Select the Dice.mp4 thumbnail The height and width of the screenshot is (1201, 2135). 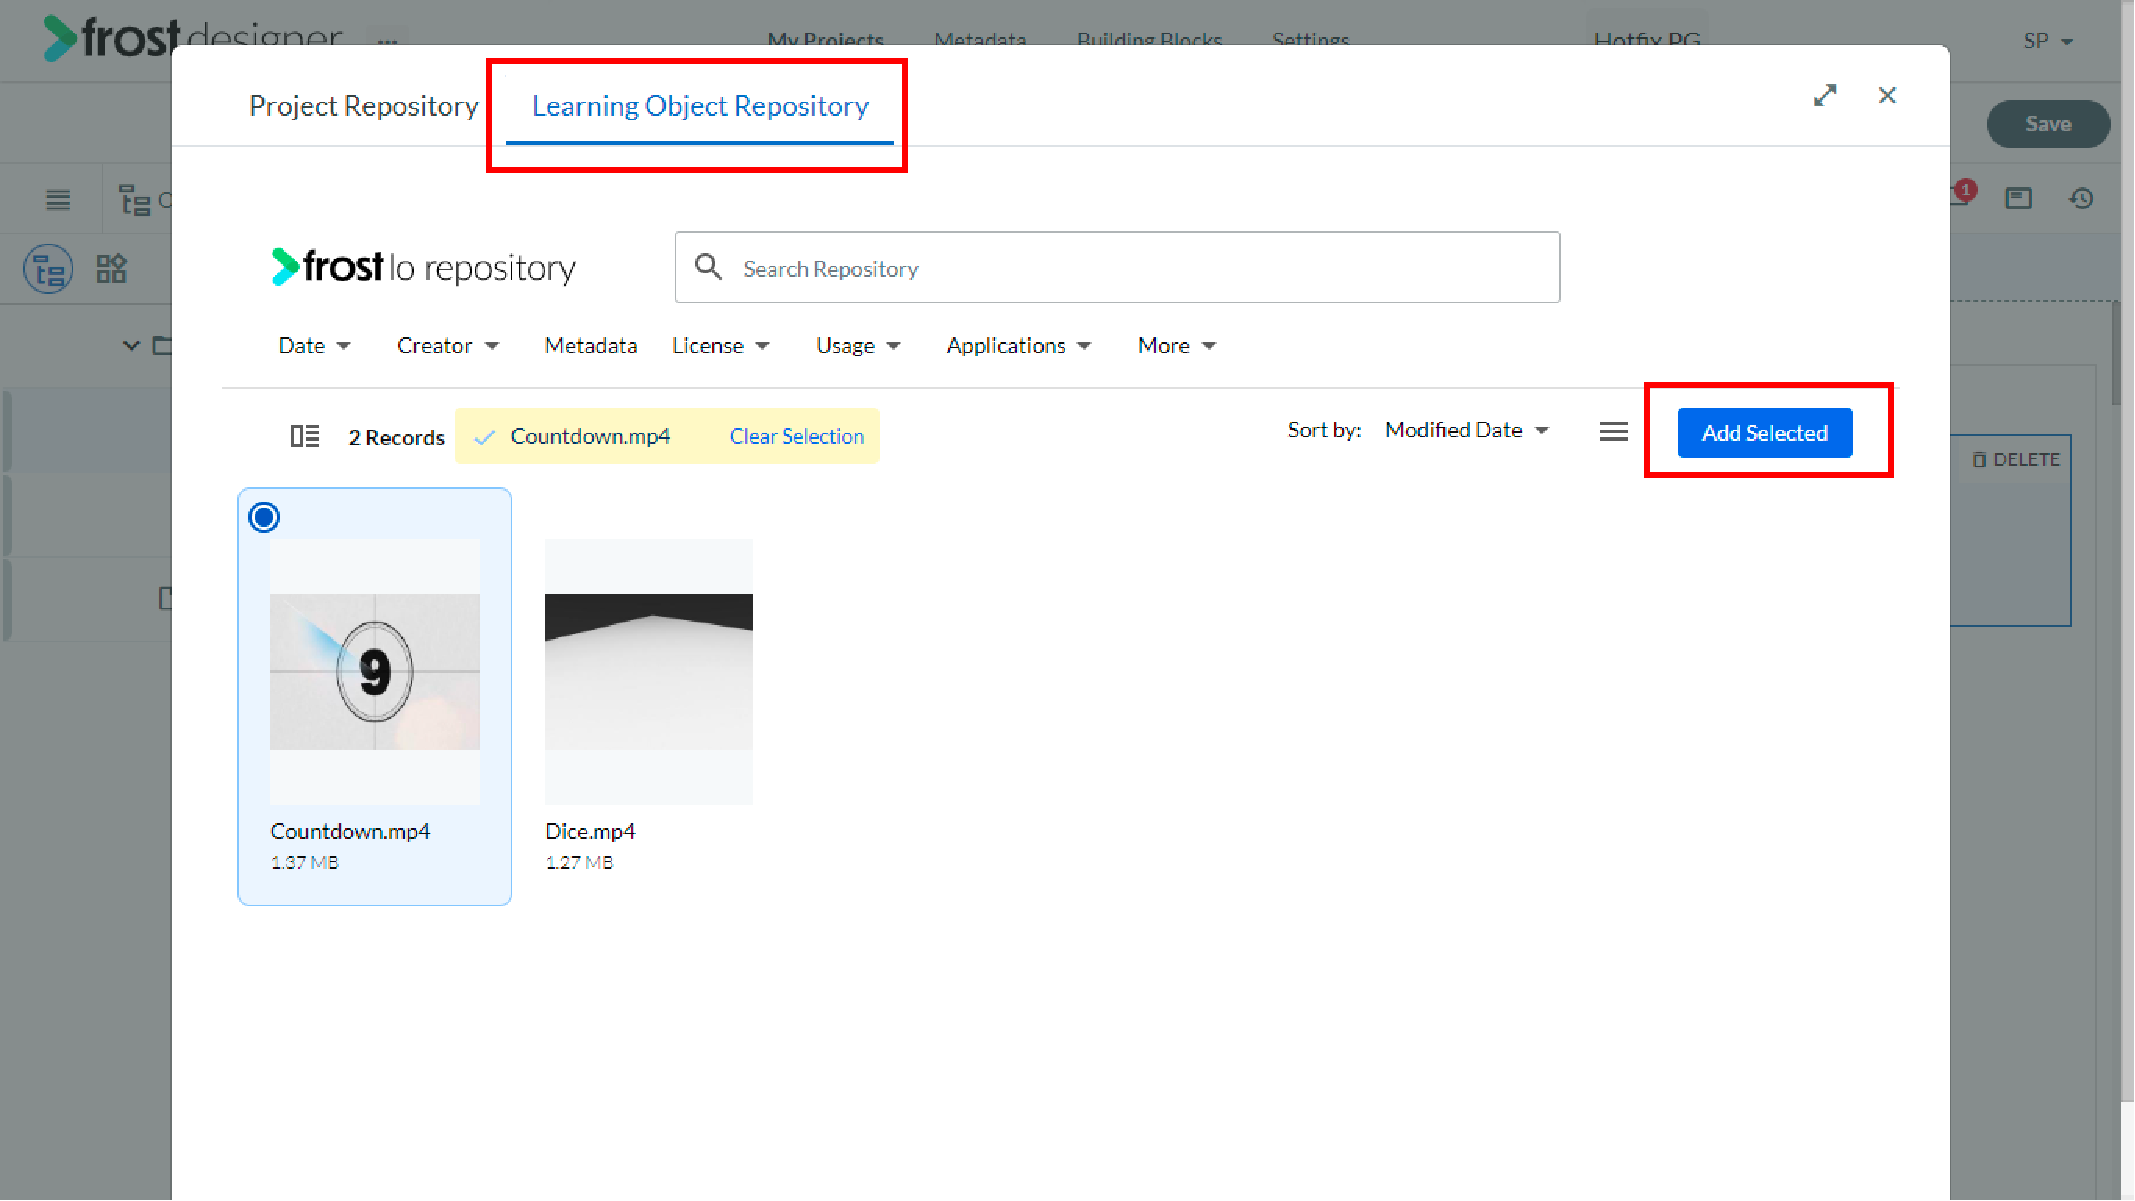pyautogui.click(x=649, y=671)
